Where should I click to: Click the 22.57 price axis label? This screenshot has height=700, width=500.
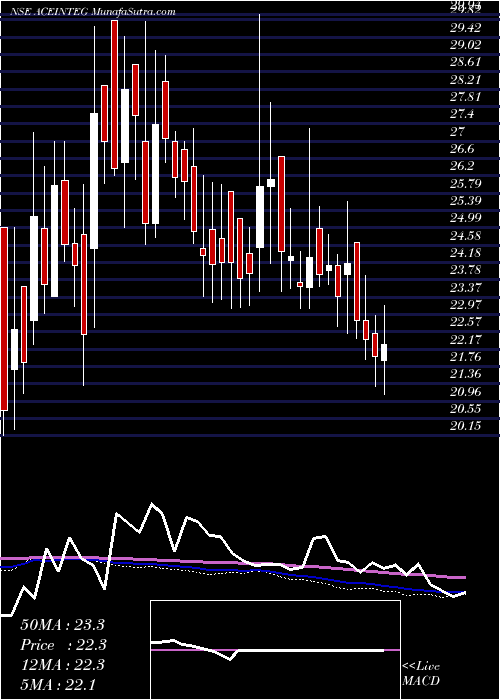(x=465, y=321)
